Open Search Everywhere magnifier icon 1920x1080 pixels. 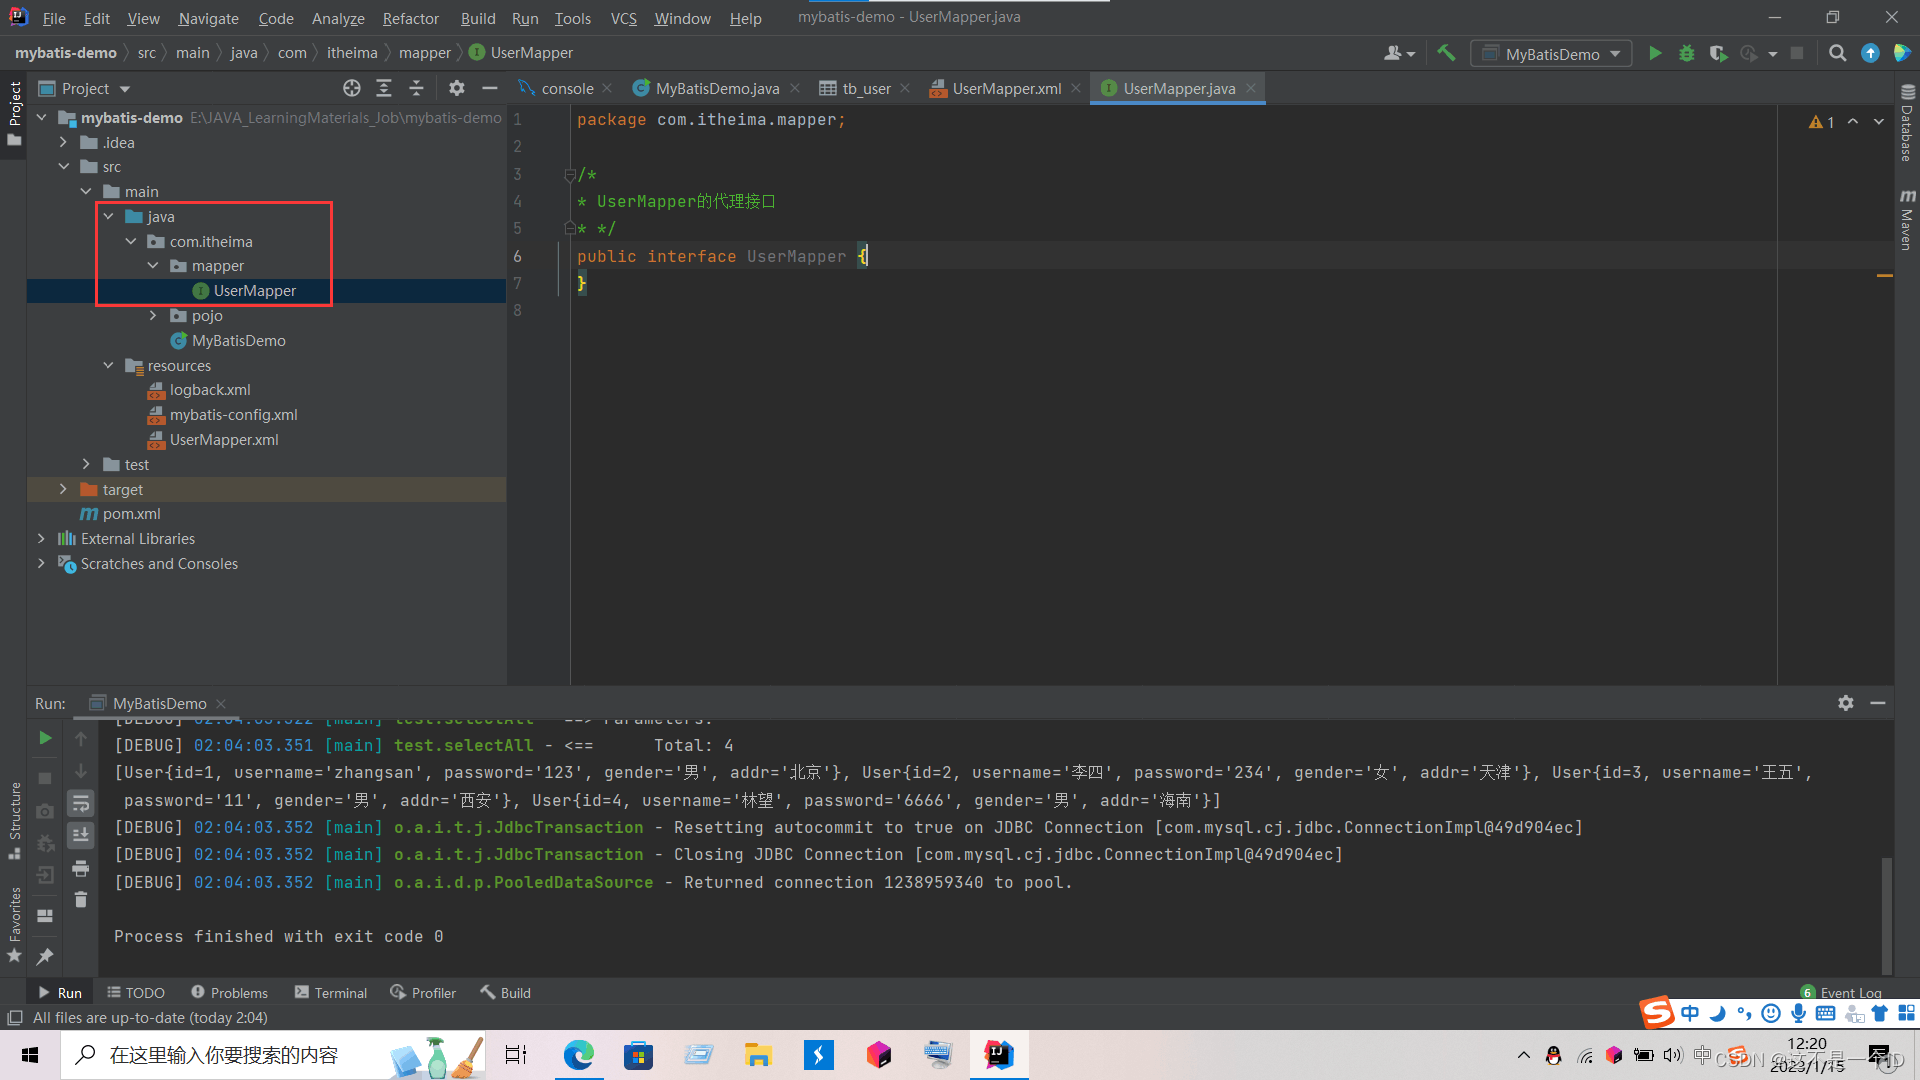click(x=1837, y=53)
